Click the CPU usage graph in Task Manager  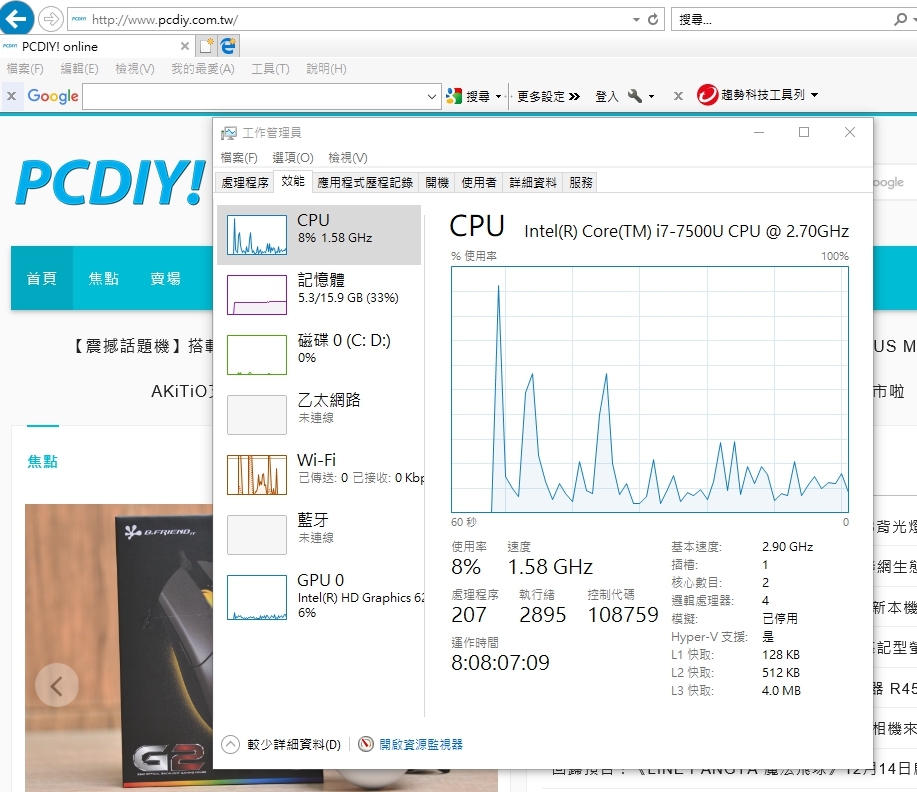650,390
